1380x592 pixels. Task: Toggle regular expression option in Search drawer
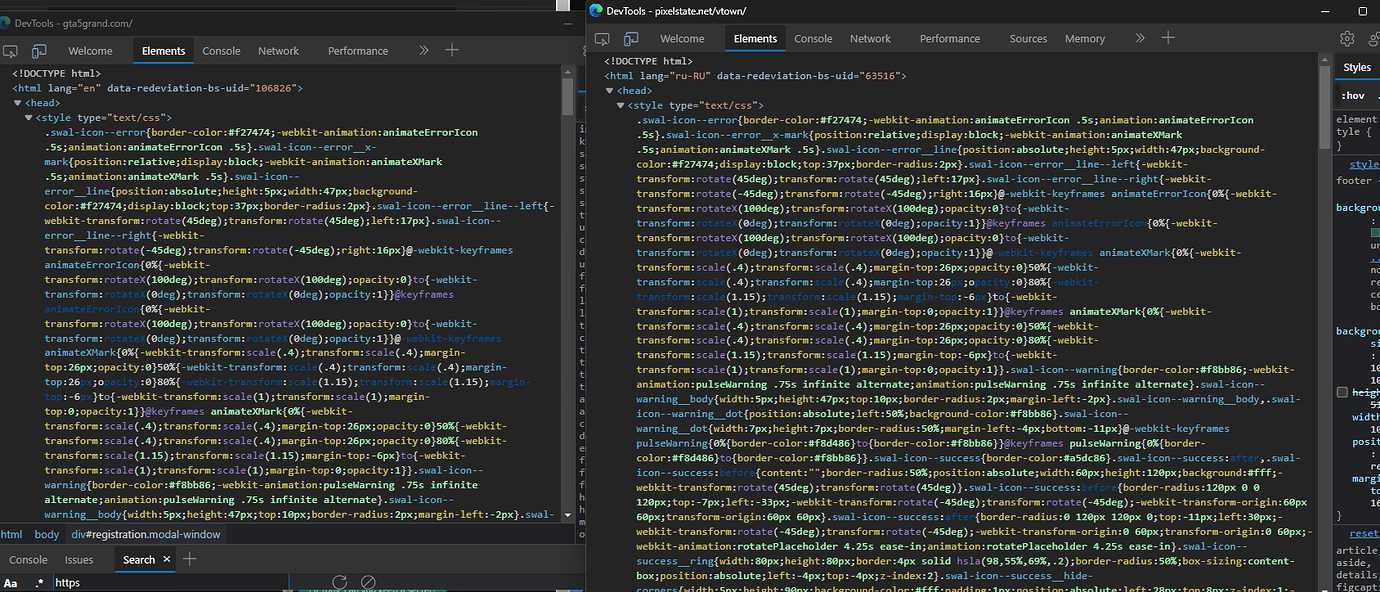pyautogui.click(x=39, y=583)
